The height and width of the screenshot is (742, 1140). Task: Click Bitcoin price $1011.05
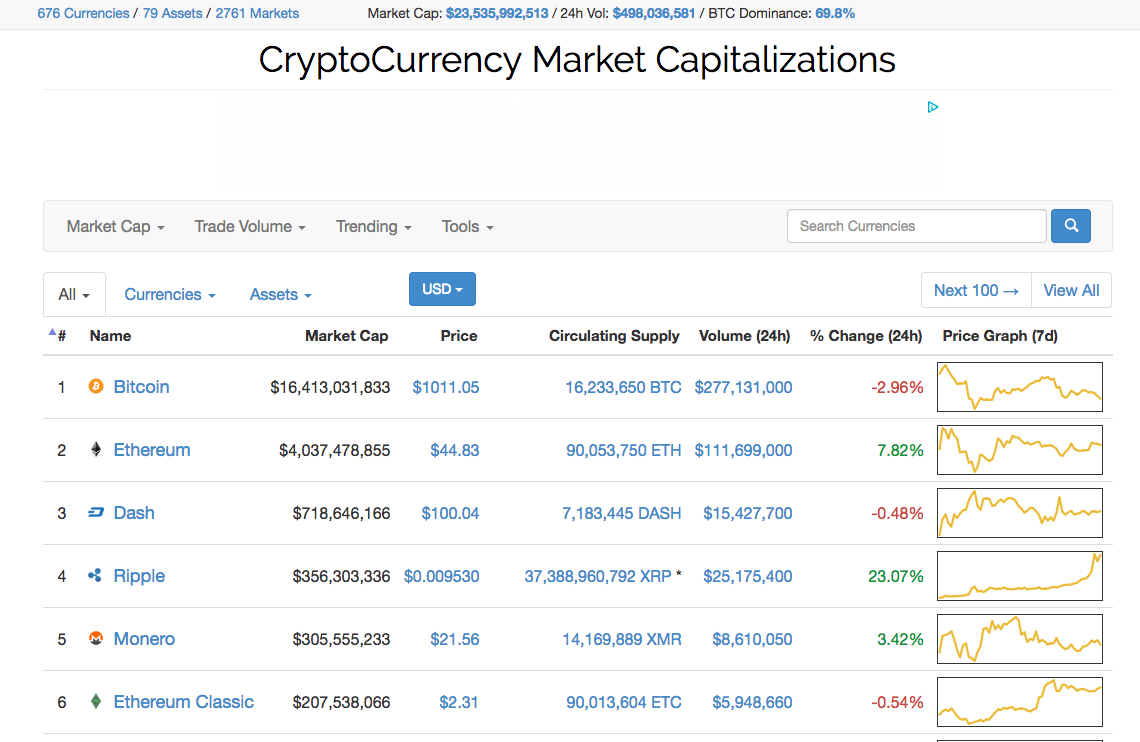(446, 387)
